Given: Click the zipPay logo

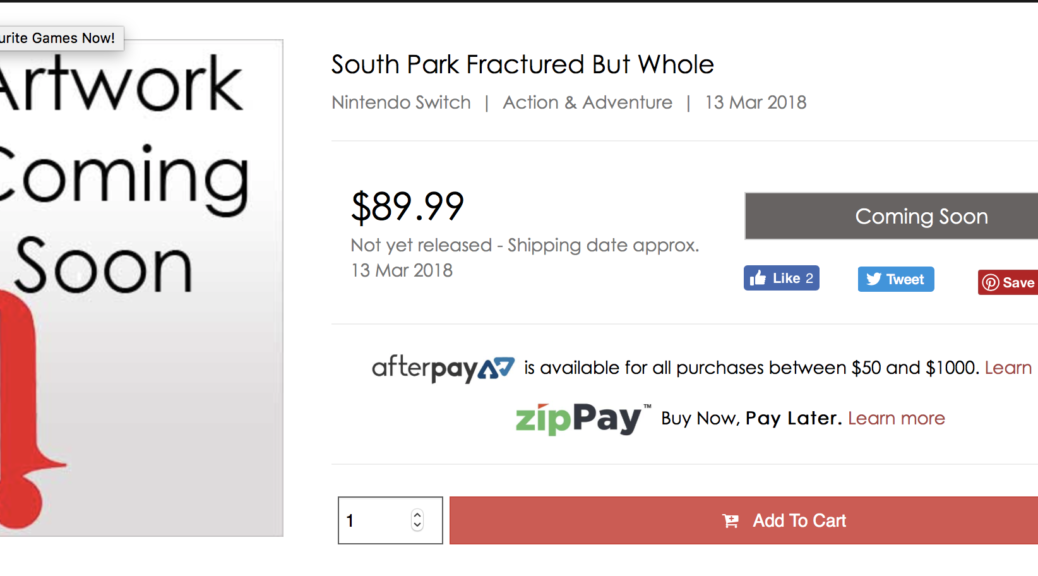Looking at the screenshot, I should click(583, 419).
